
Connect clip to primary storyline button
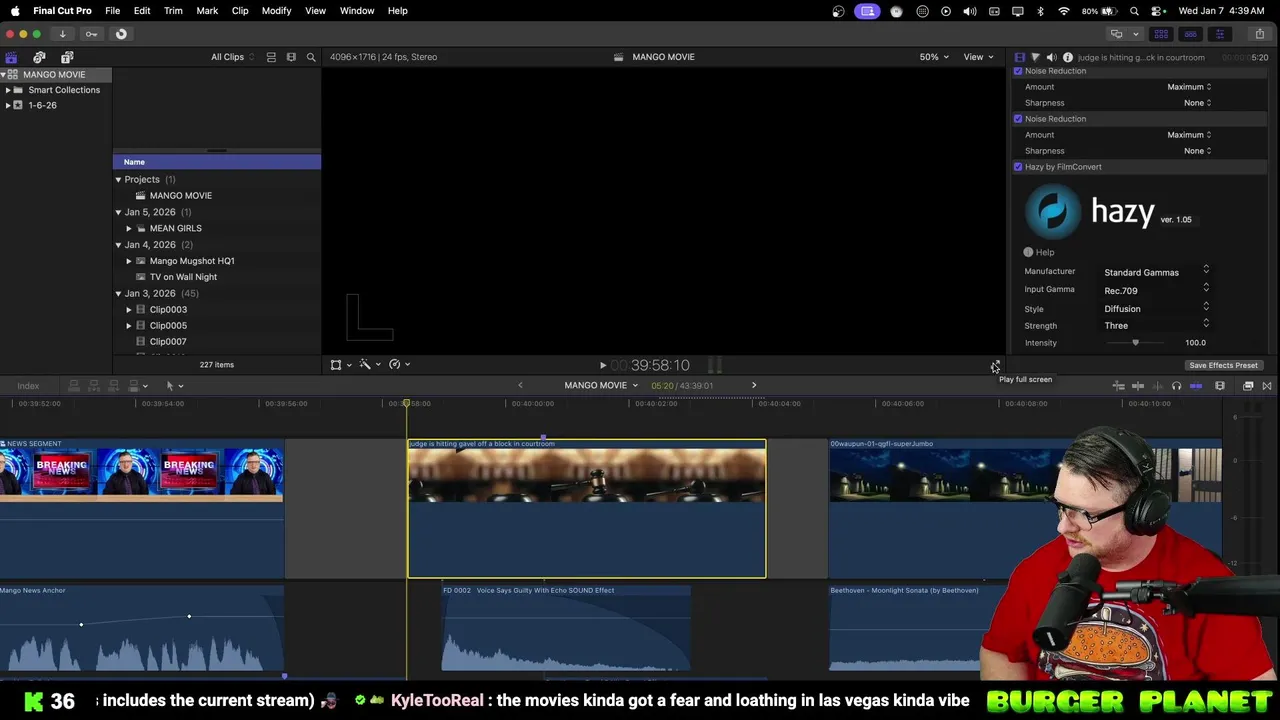coord(74,386)
